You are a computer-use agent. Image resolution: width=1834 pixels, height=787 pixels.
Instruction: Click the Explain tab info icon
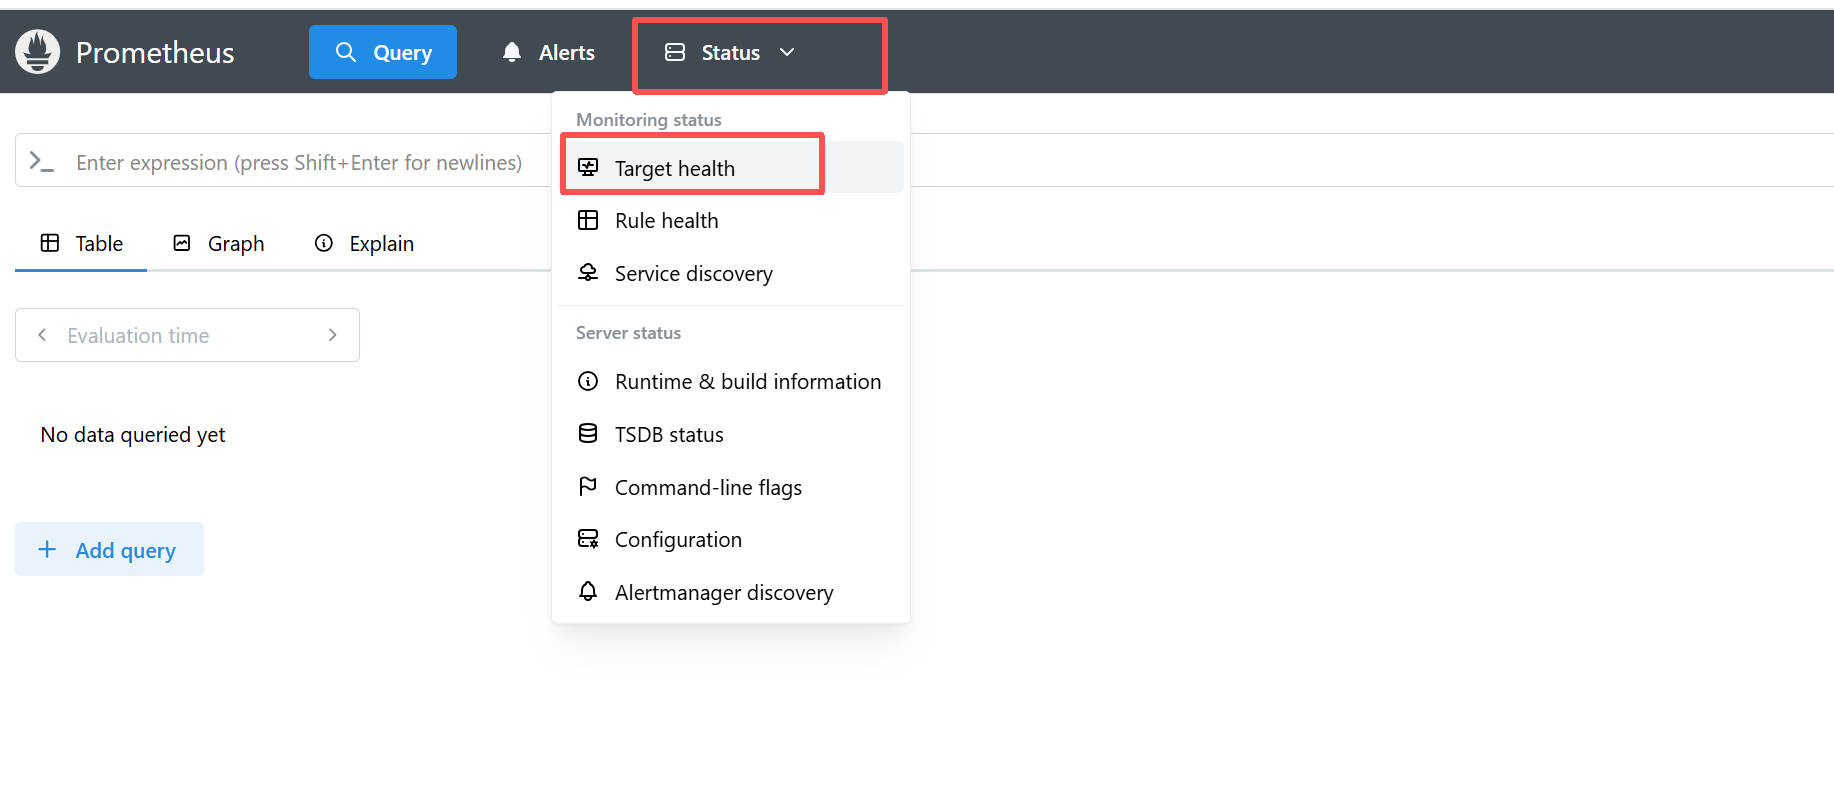(x=324, y=243)
